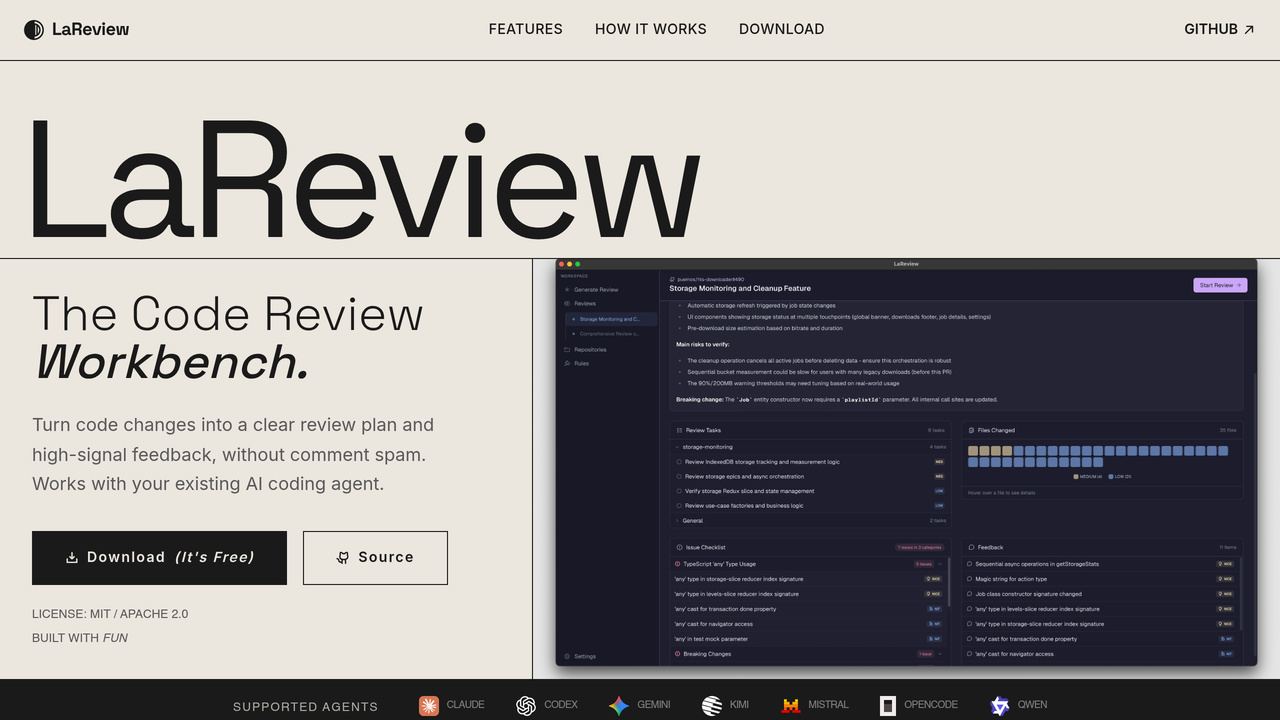Click the Kimi agent logo
Screen dimensions: 1280x720
(x=712, y=705)
